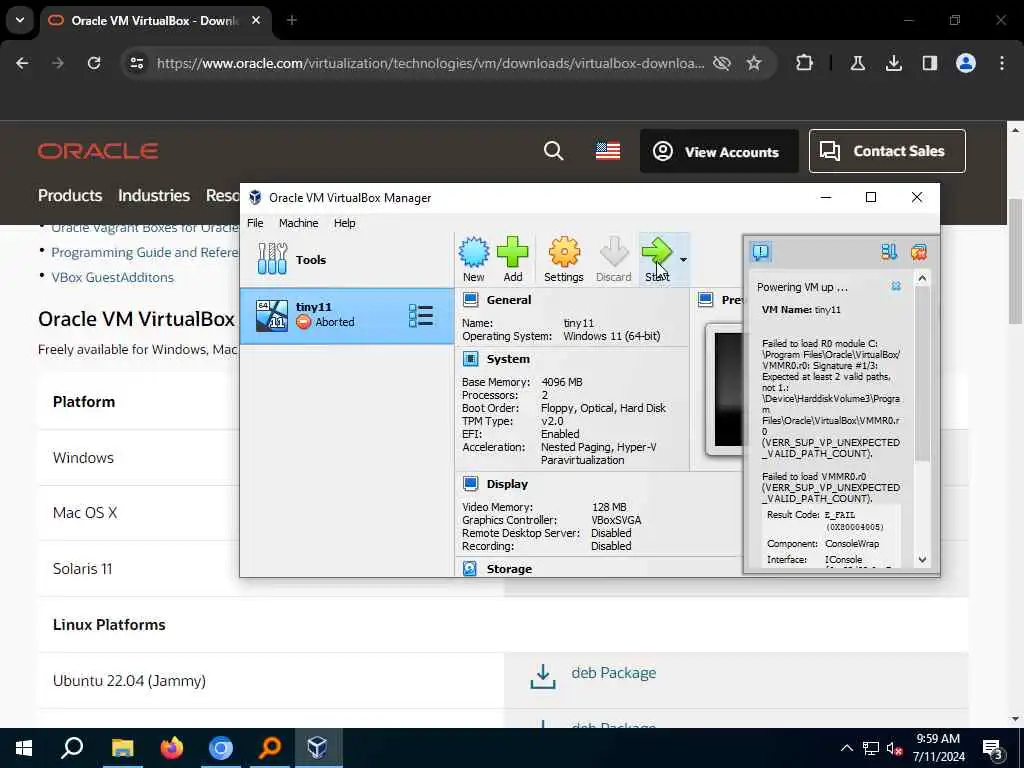This screenshot has width=1024, height=768.
Task: Open the VBox GuestAdditons link
Action: point(112,277)
